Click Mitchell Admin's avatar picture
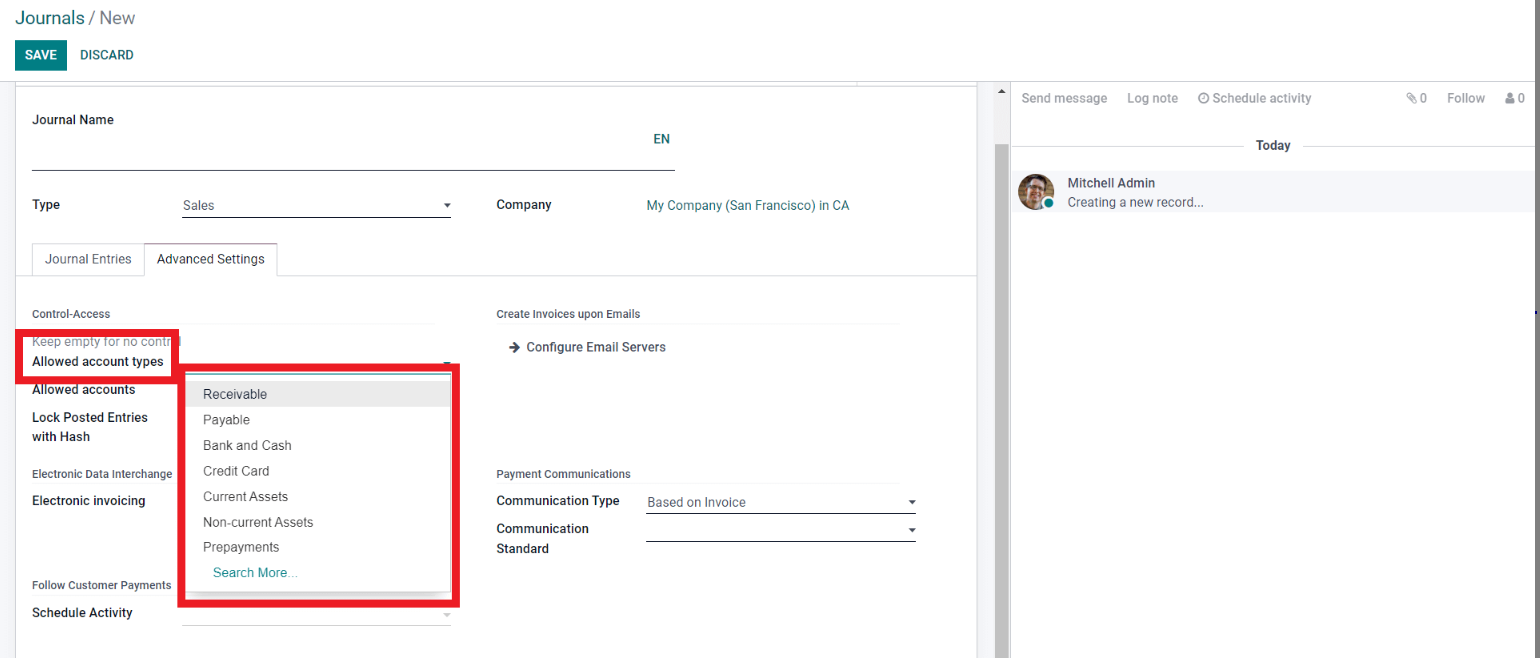The width and height of the screenshot is (1540, 658). pyautogui.click(x=1036, y=192)
